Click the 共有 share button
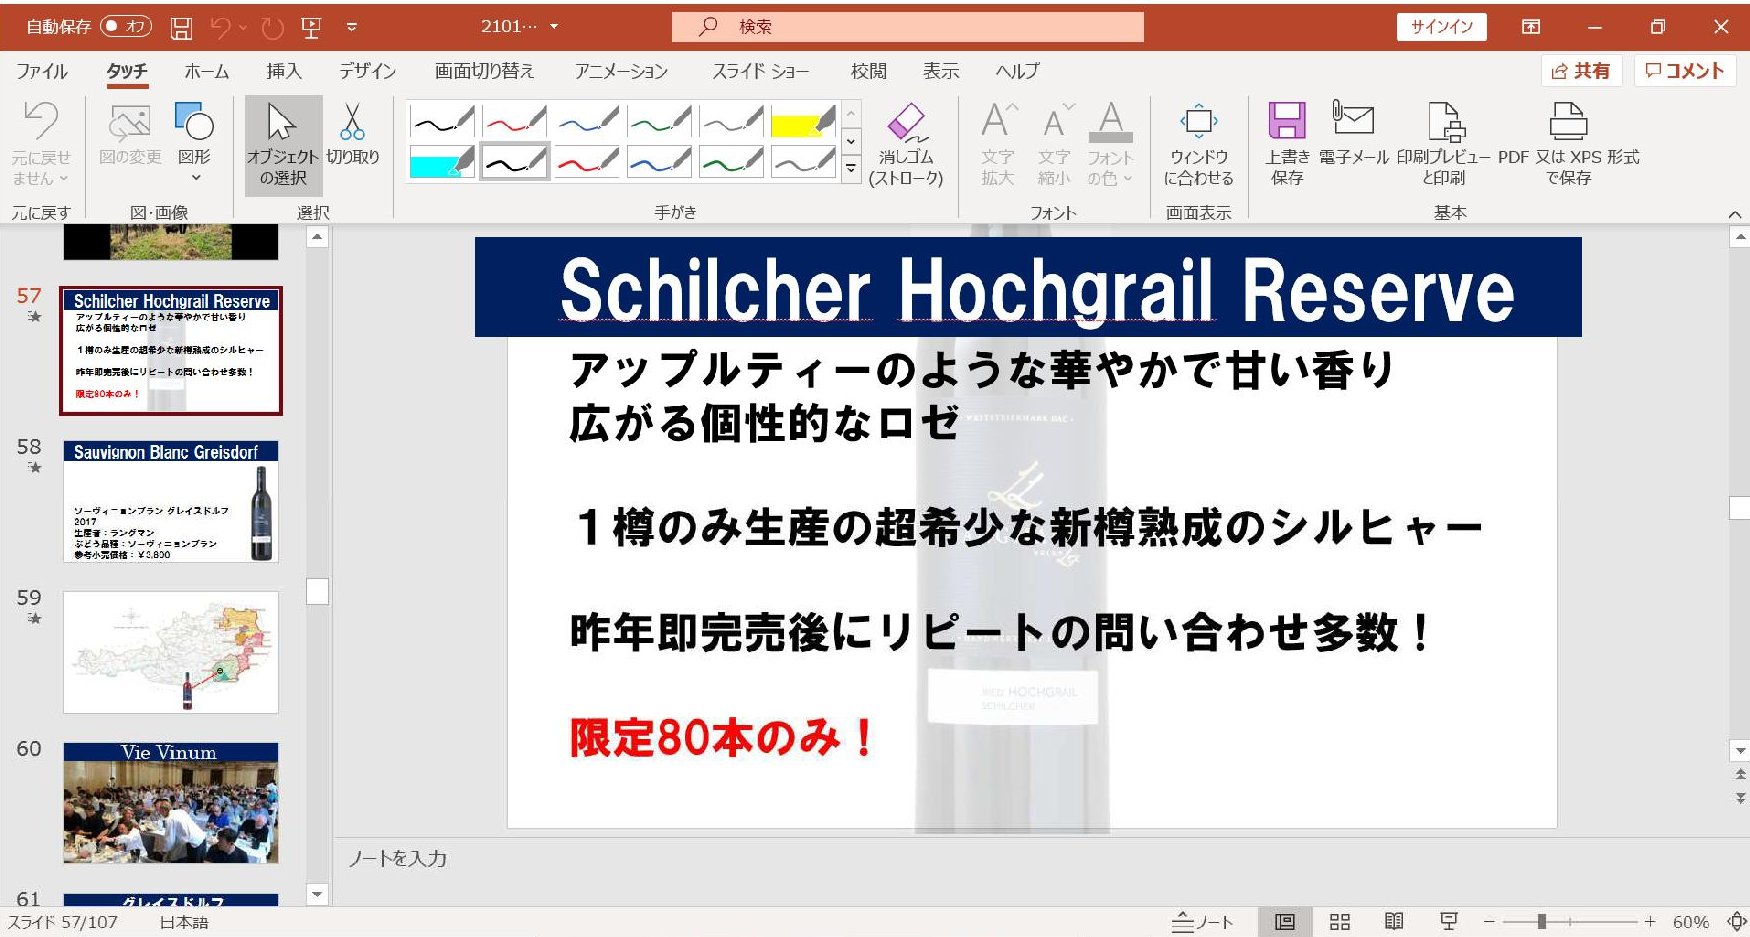Screen dimensions: 1750x937 coord(1581,71)
